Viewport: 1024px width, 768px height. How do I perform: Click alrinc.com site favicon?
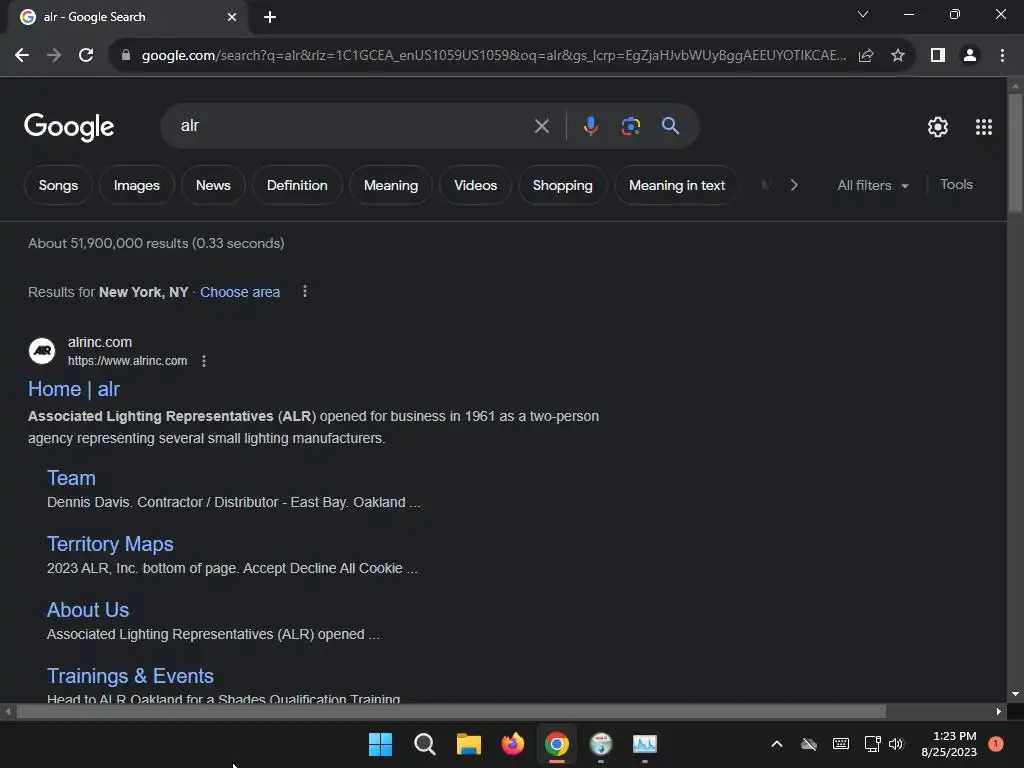tap(42, 351)
